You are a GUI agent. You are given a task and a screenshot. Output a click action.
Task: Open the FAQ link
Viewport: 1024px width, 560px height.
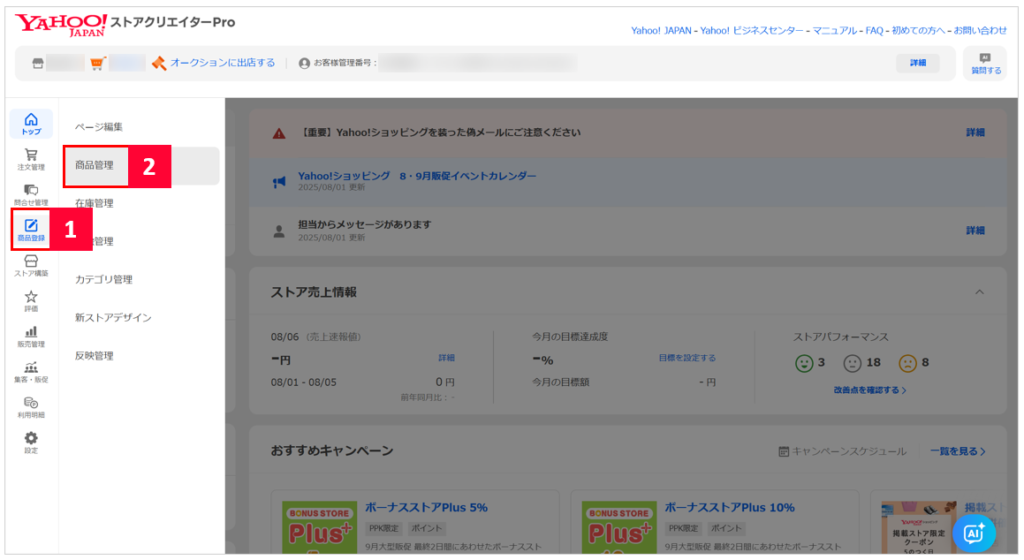pos(874,31)
